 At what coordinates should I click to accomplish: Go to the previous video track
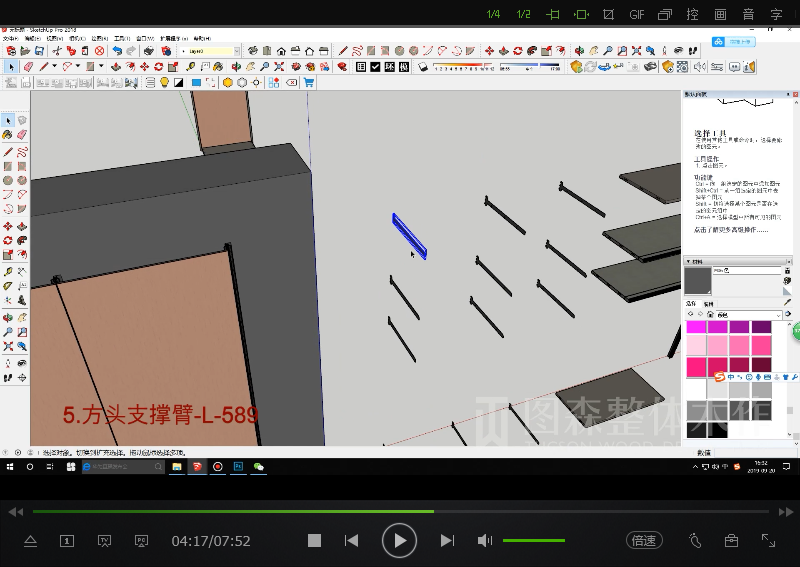click(351, 541)
